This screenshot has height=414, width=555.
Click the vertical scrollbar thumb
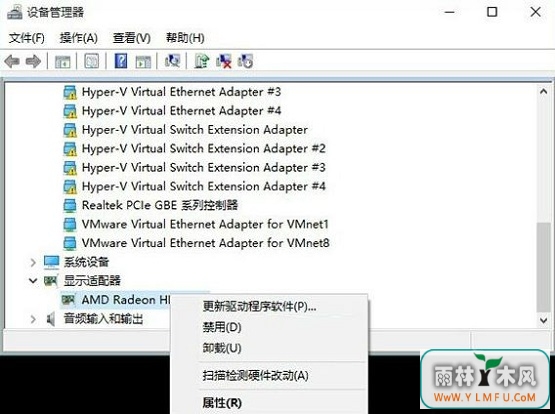pos(544,267)
